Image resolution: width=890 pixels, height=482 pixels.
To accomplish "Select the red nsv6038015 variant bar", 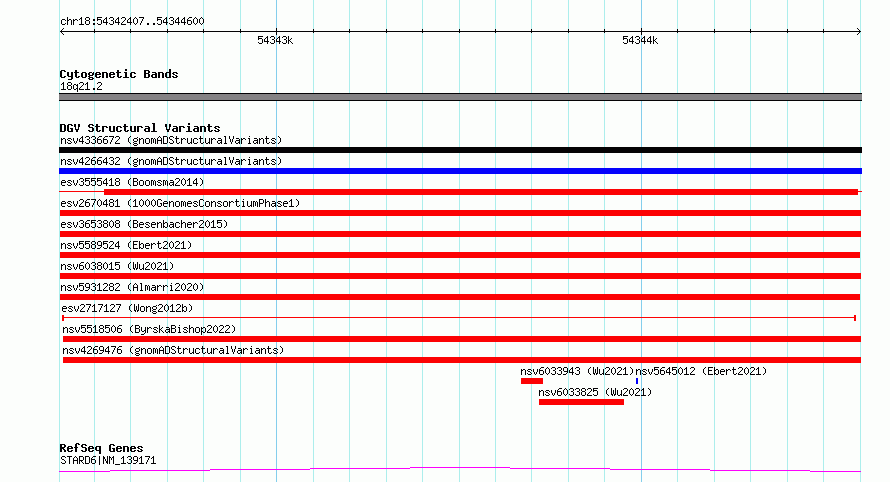I will pos(460,276).
